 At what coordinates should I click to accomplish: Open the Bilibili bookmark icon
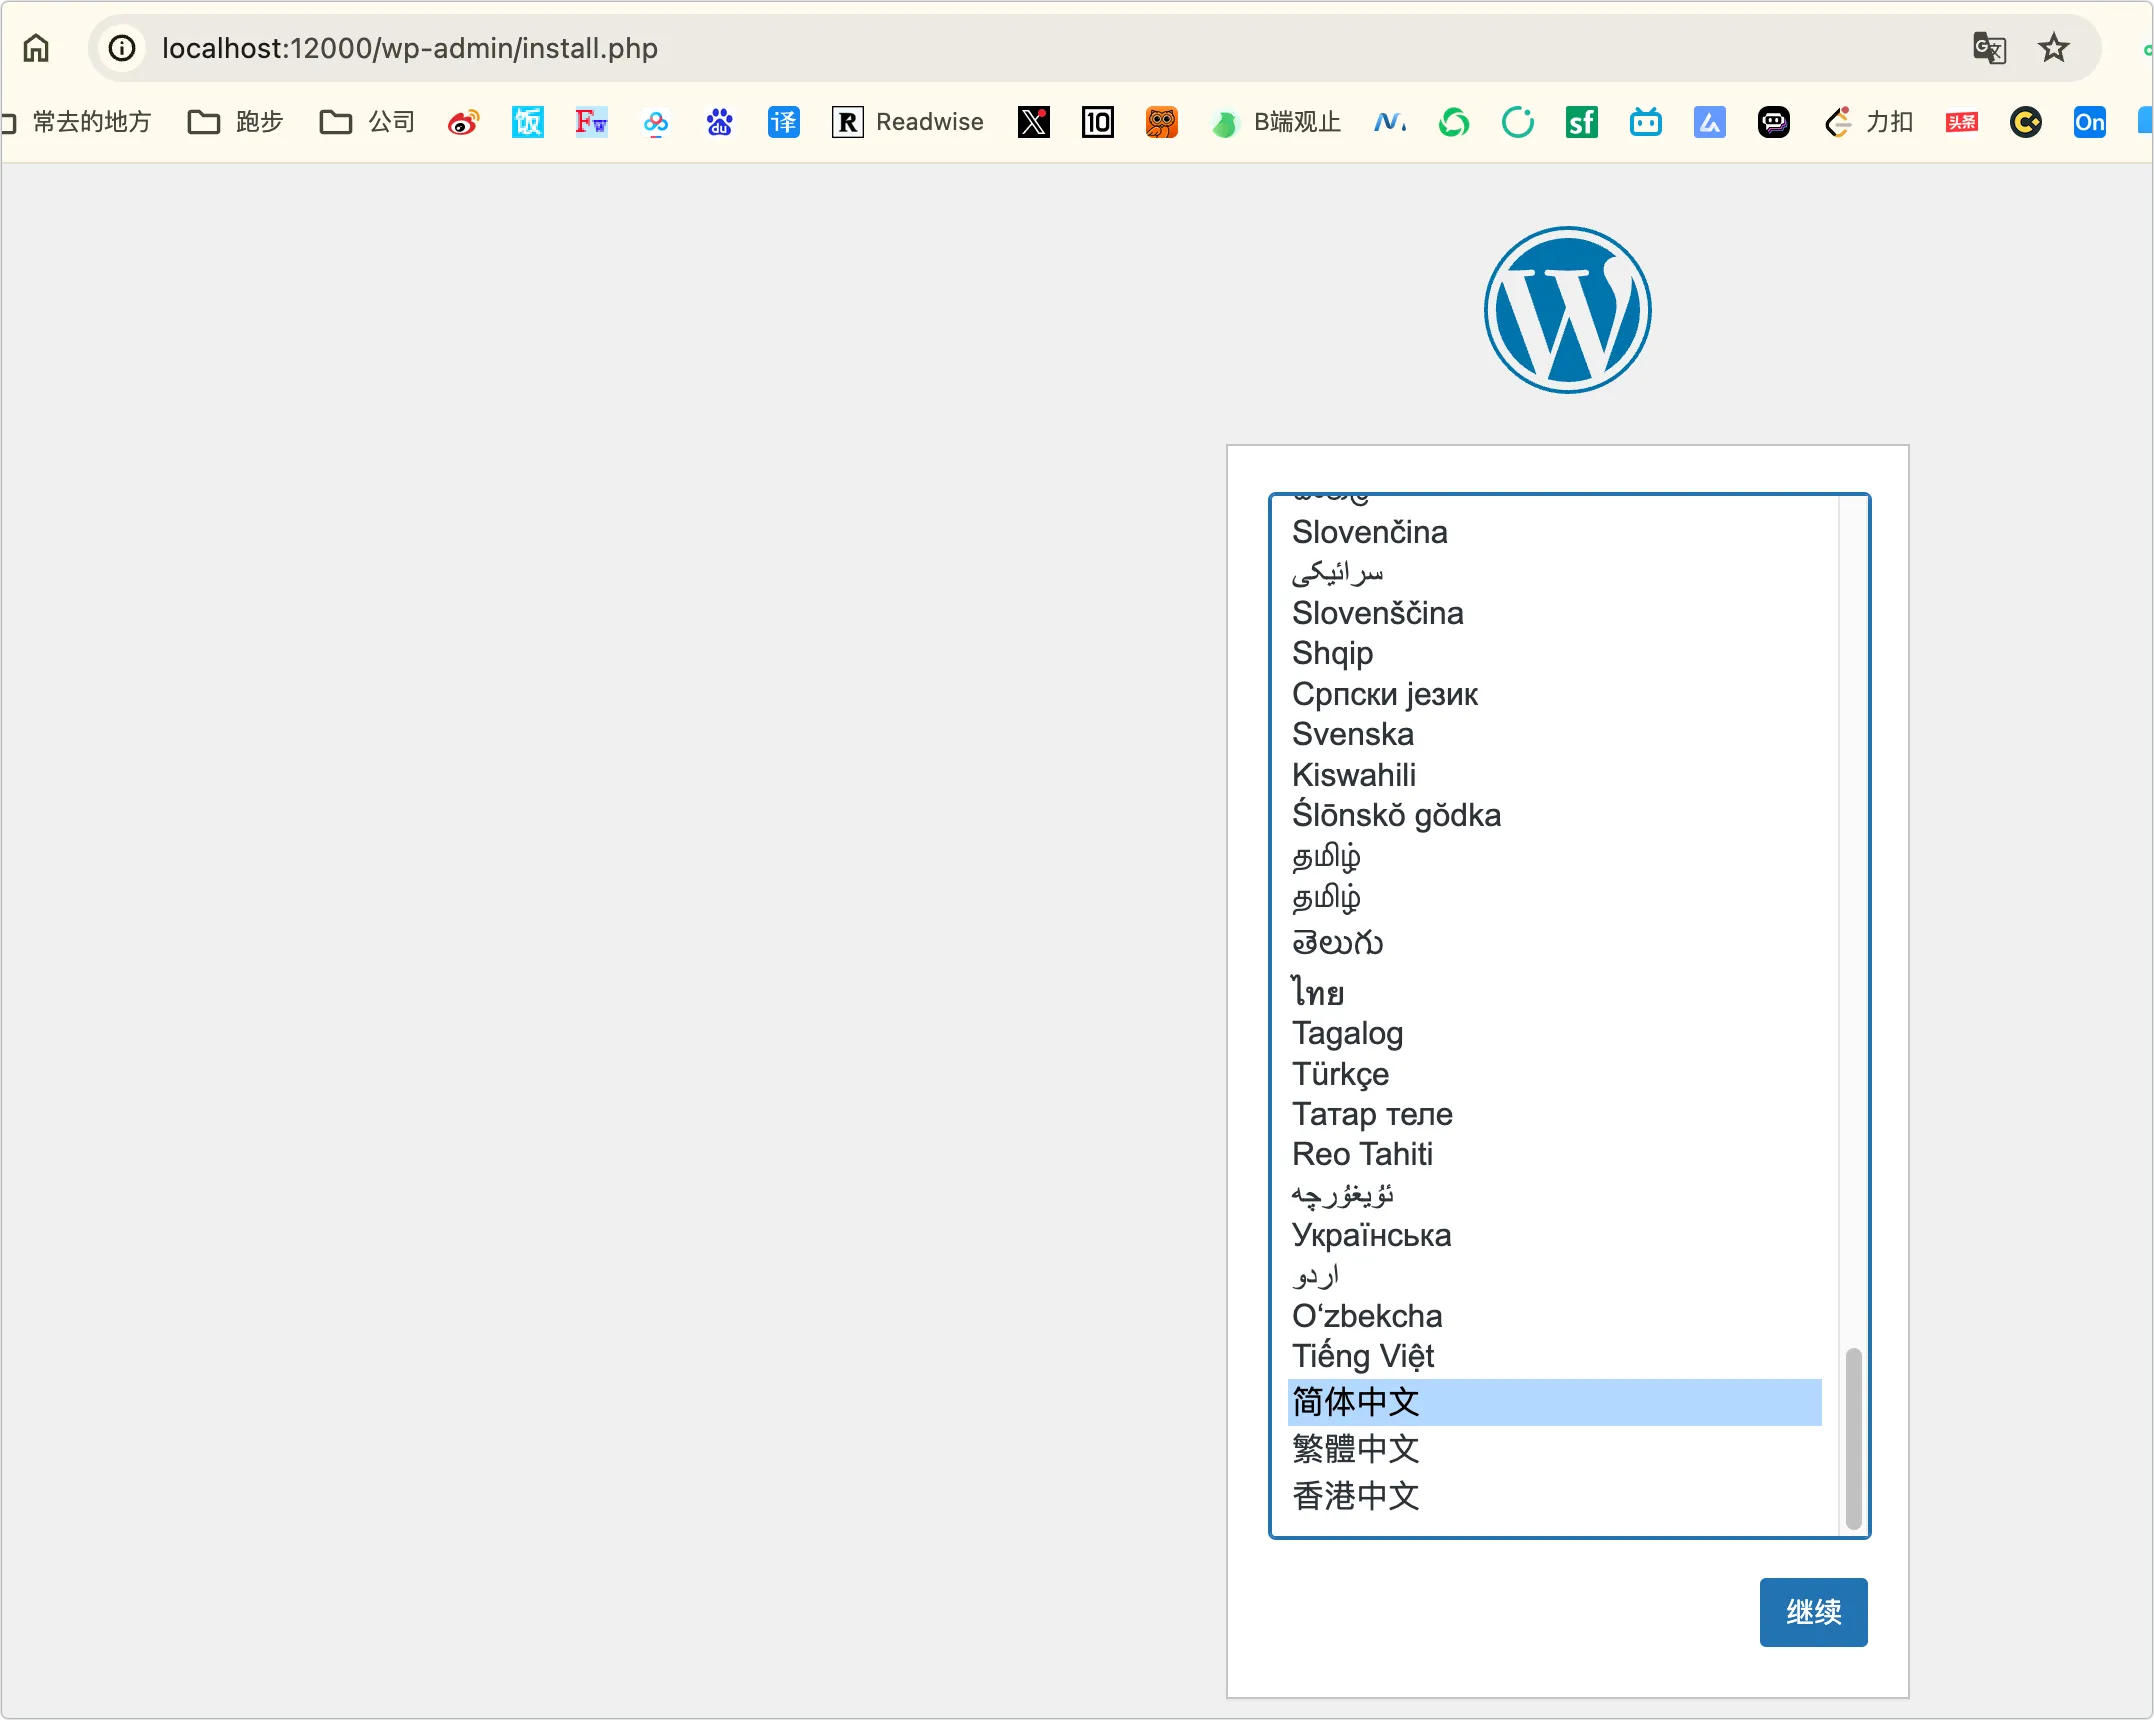pyautogui.click(x=1645, y=122)
